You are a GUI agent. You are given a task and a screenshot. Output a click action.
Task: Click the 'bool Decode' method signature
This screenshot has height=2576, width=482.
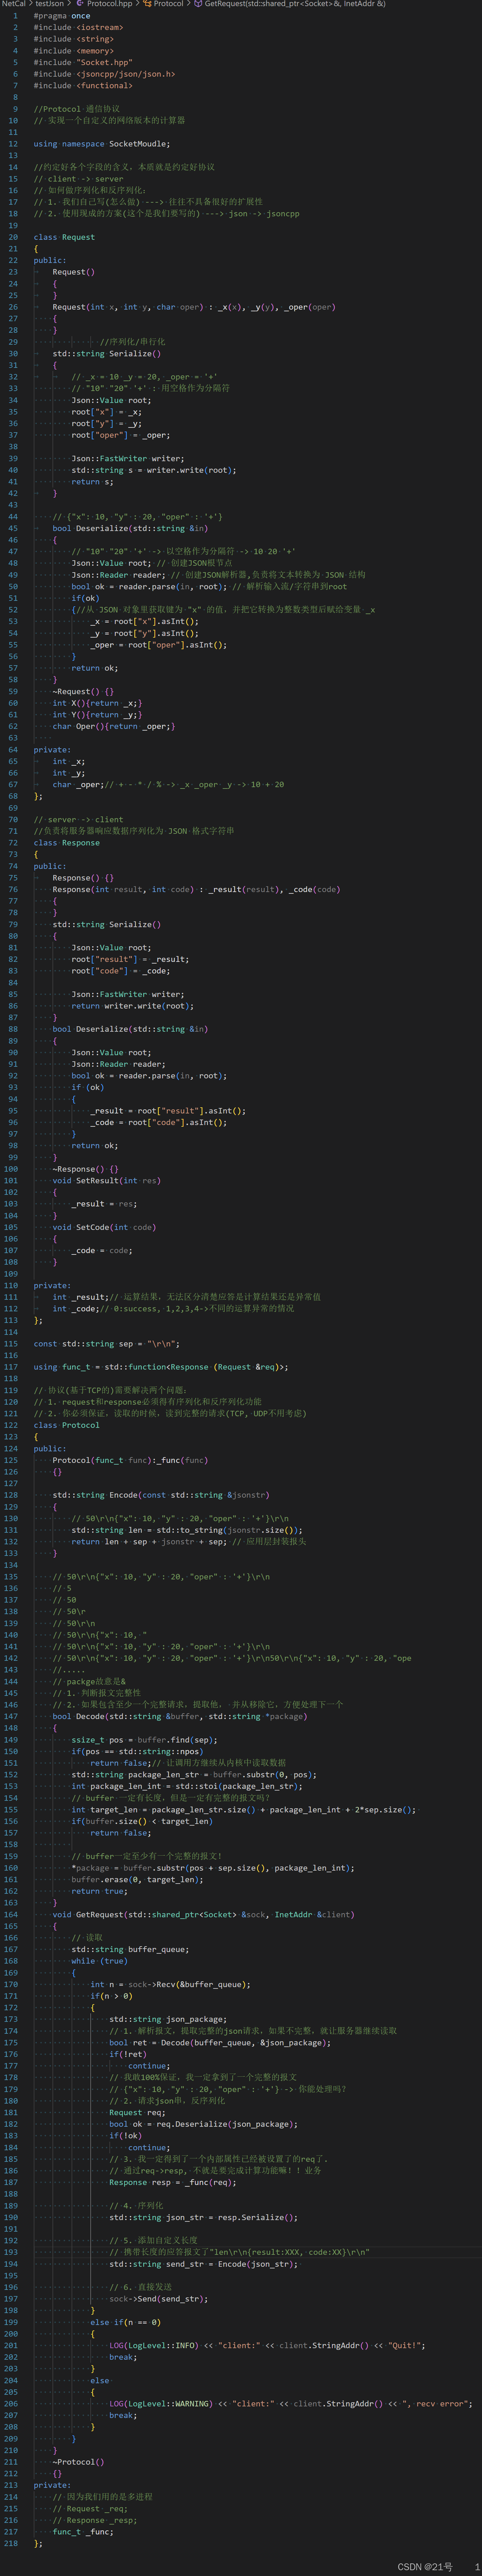pyautogui.click(x=180, y=1716)
